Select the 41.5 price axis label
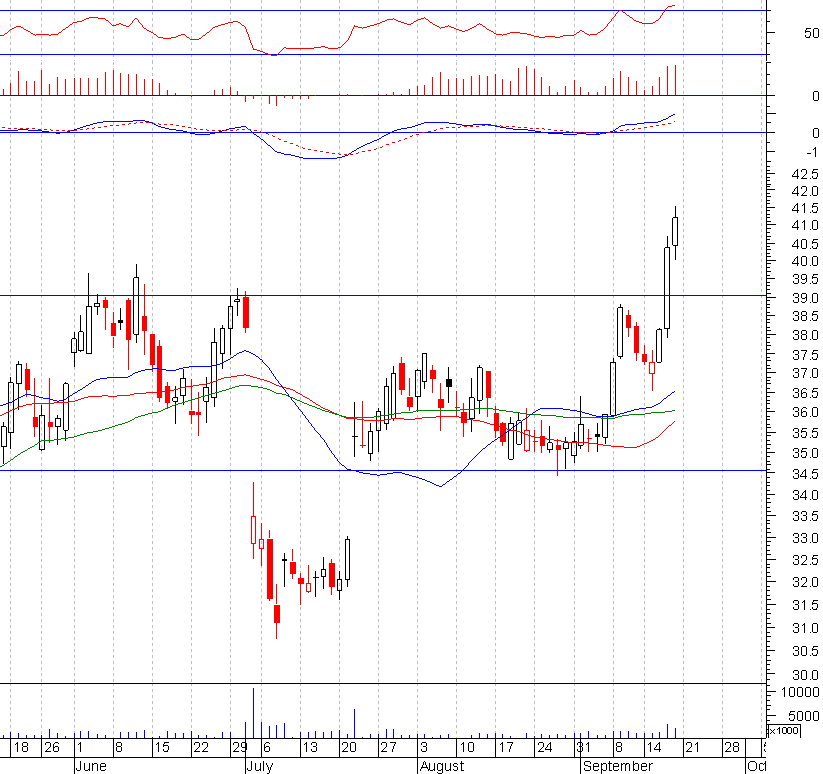Image resolution: width=823 pixels, height=774 pixels. pos(805,208)
